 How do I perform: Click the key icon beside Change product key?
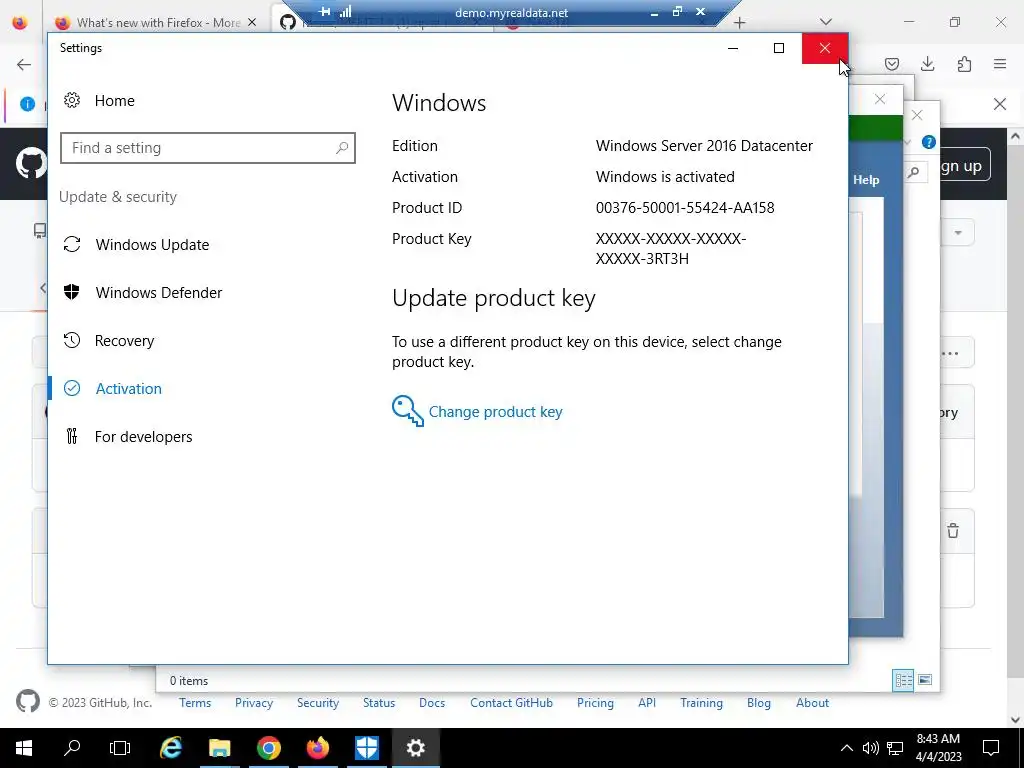pos(408,411)
